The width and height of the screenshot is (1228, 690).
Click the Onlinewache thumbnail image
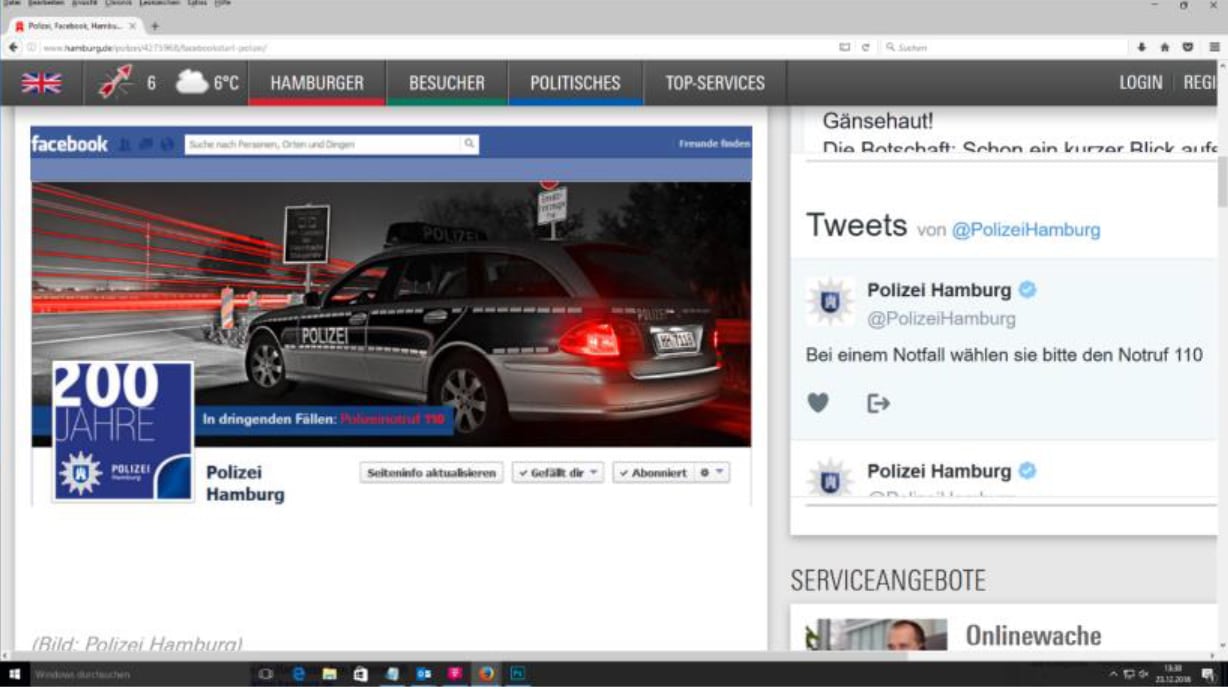[x=876, y=636]
